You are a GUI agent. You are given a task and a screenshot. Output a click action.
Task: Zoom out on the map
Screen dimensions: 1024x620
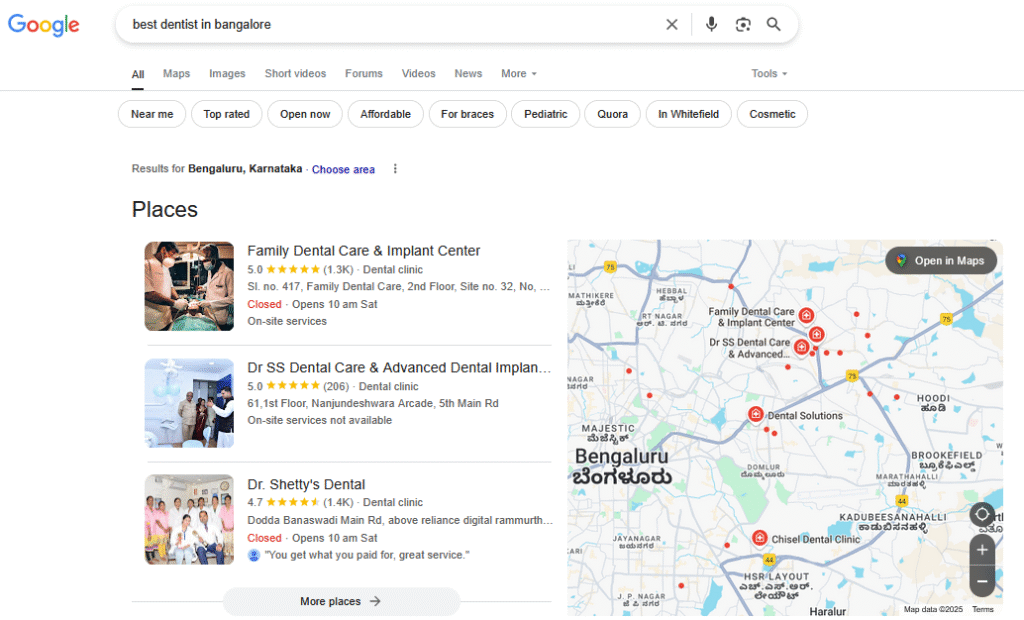click(982, 581)
